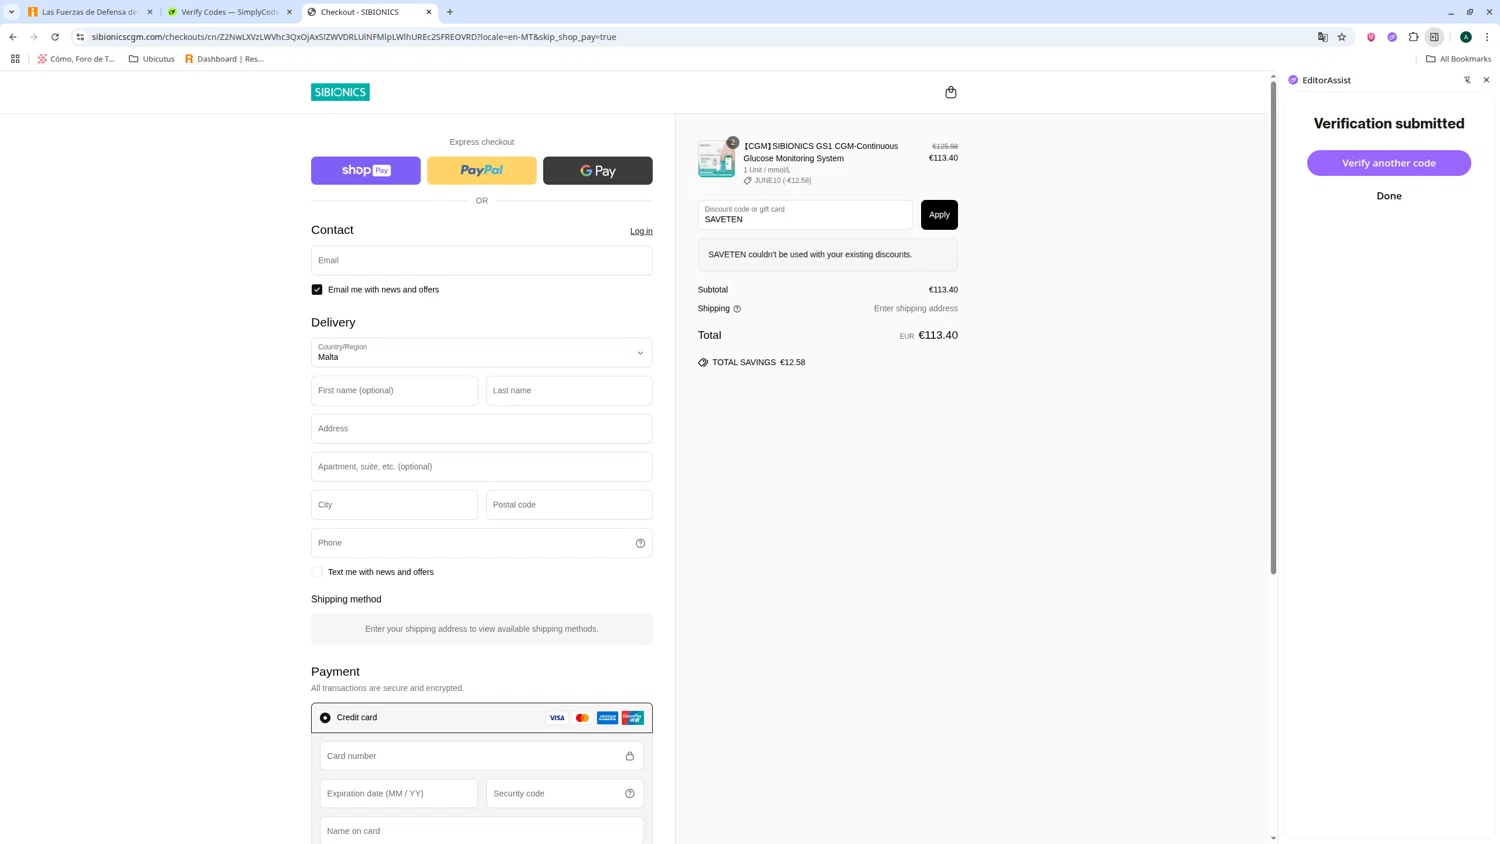Open the tab search dropdown arrow
Viewport: 1500px width, 844px height.
pyautogui.click(x=12, y=12)
